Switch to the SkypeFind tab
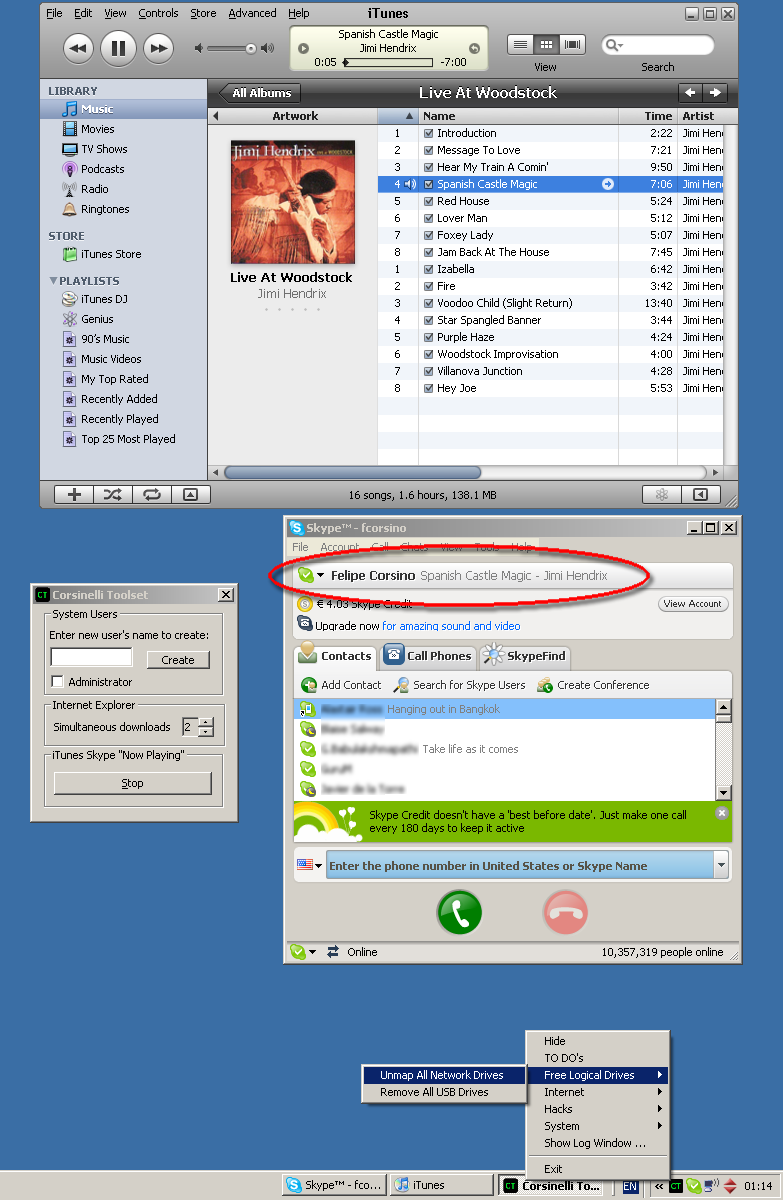The width and height of the screenshot is (783, 1200). [524, 656]
